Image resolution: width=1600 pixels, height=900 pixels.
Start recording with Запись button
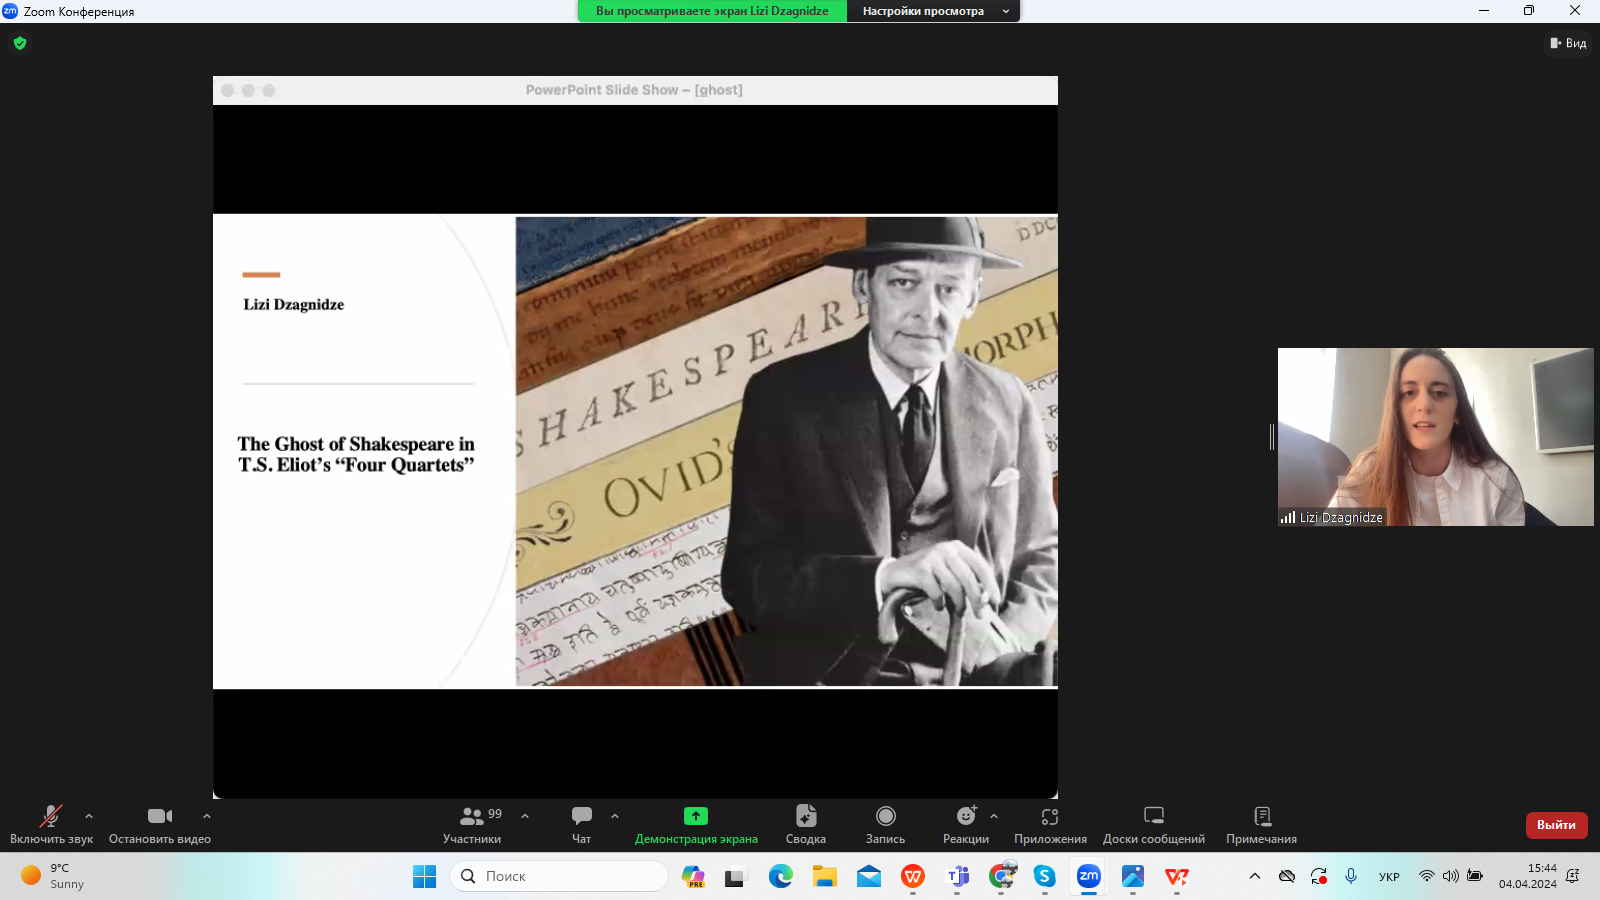[885, 825]
